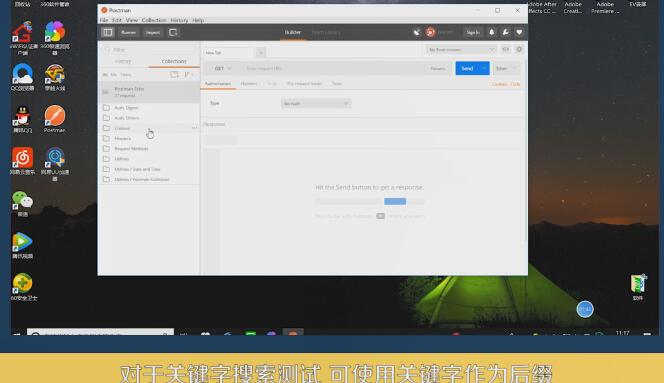This screenshot has height=383, width=664.
Task: Open the Help menu
Action: pos(198,20)
